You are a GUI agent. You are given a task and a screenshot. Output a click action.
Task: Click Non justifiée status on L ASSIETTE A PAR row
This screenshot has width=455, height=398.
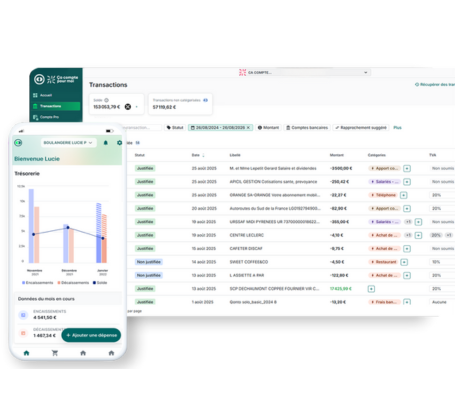click(x=149, y=275)
